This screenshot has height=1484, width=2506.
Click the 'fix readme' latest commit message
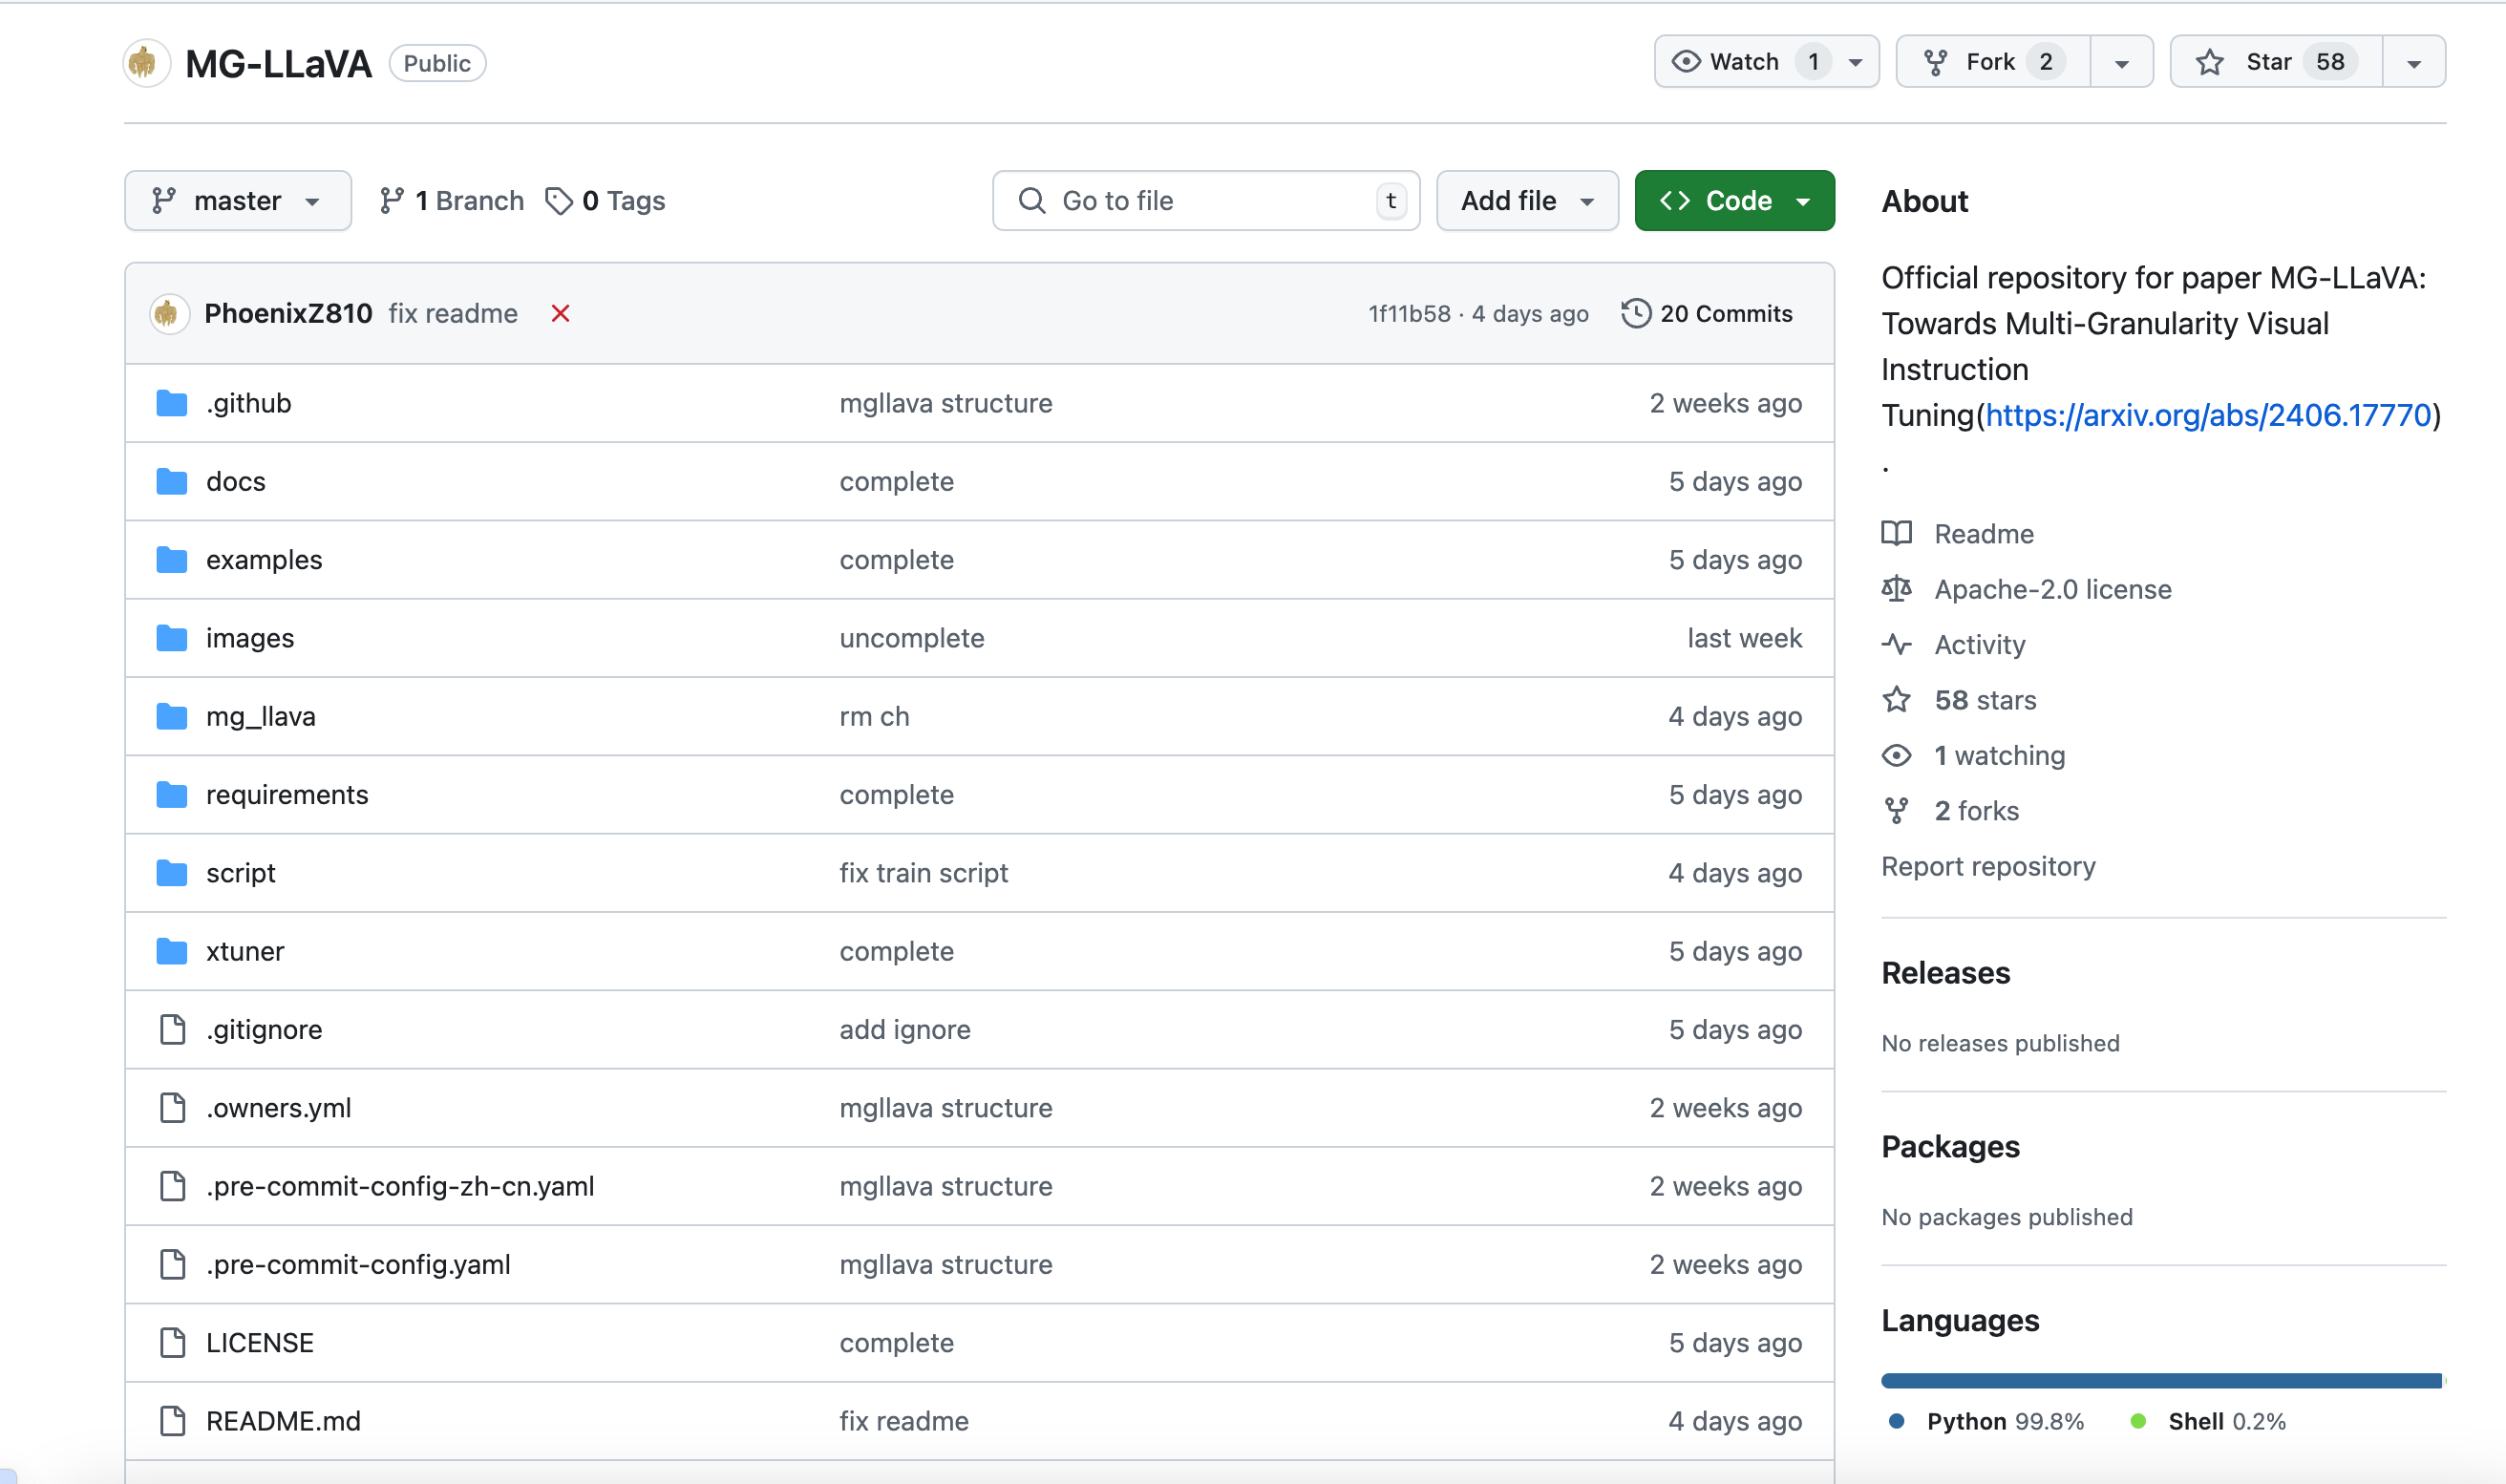[453, 314]
